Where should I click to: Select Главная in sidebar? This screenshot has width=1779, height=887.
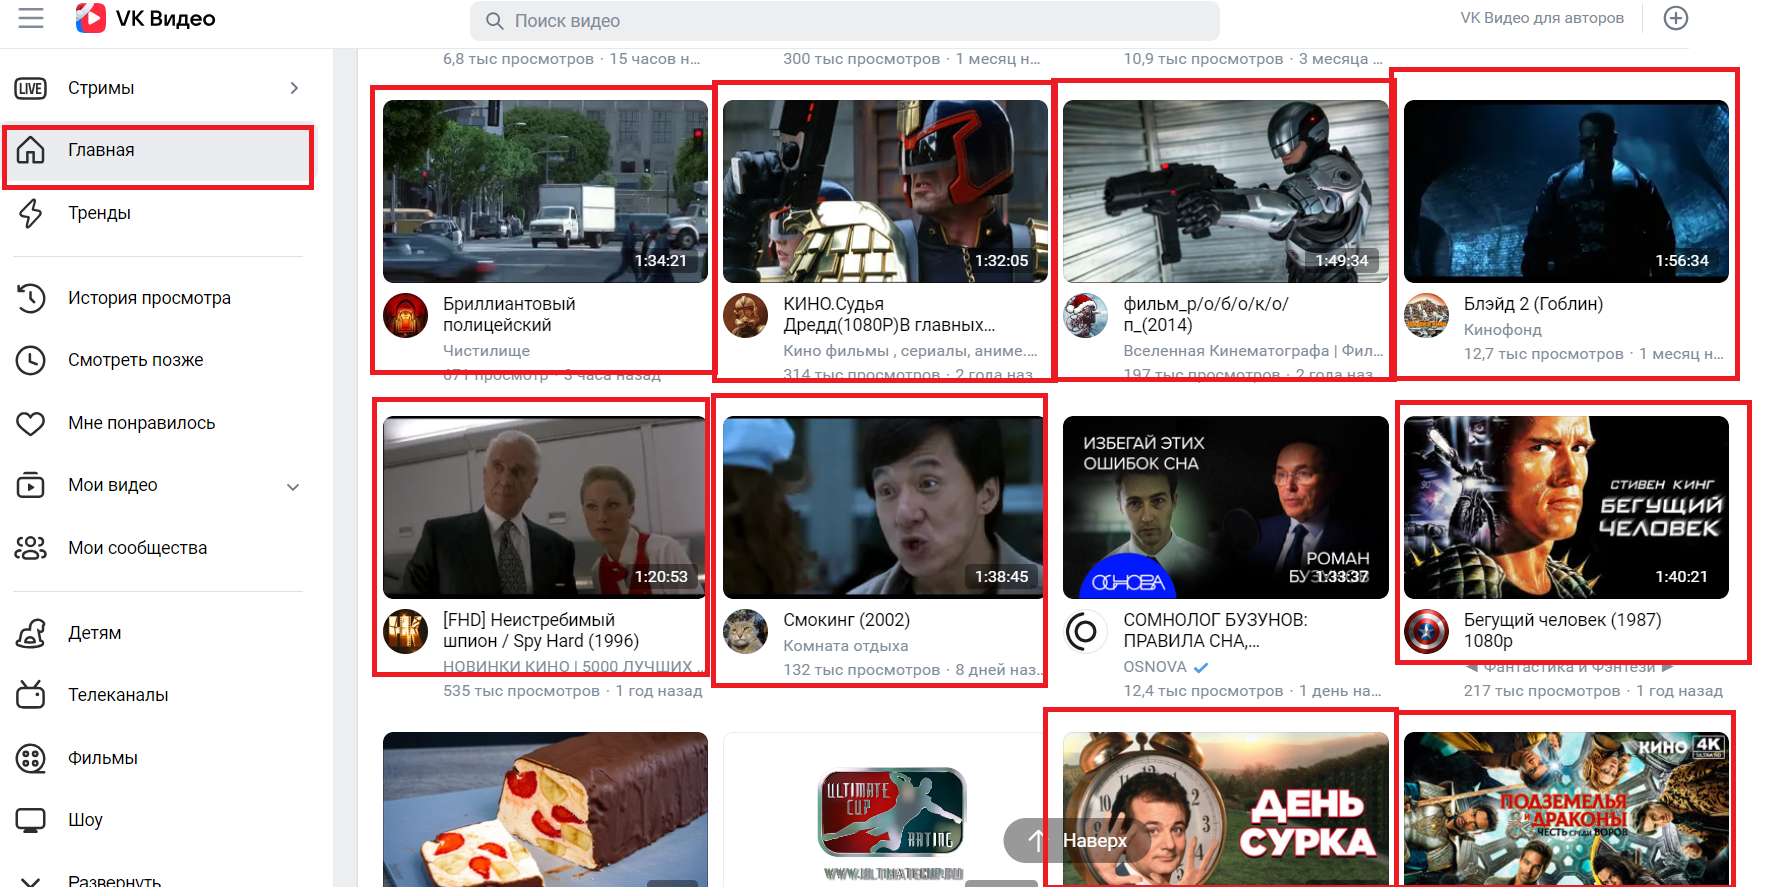[x=158, y=150]
